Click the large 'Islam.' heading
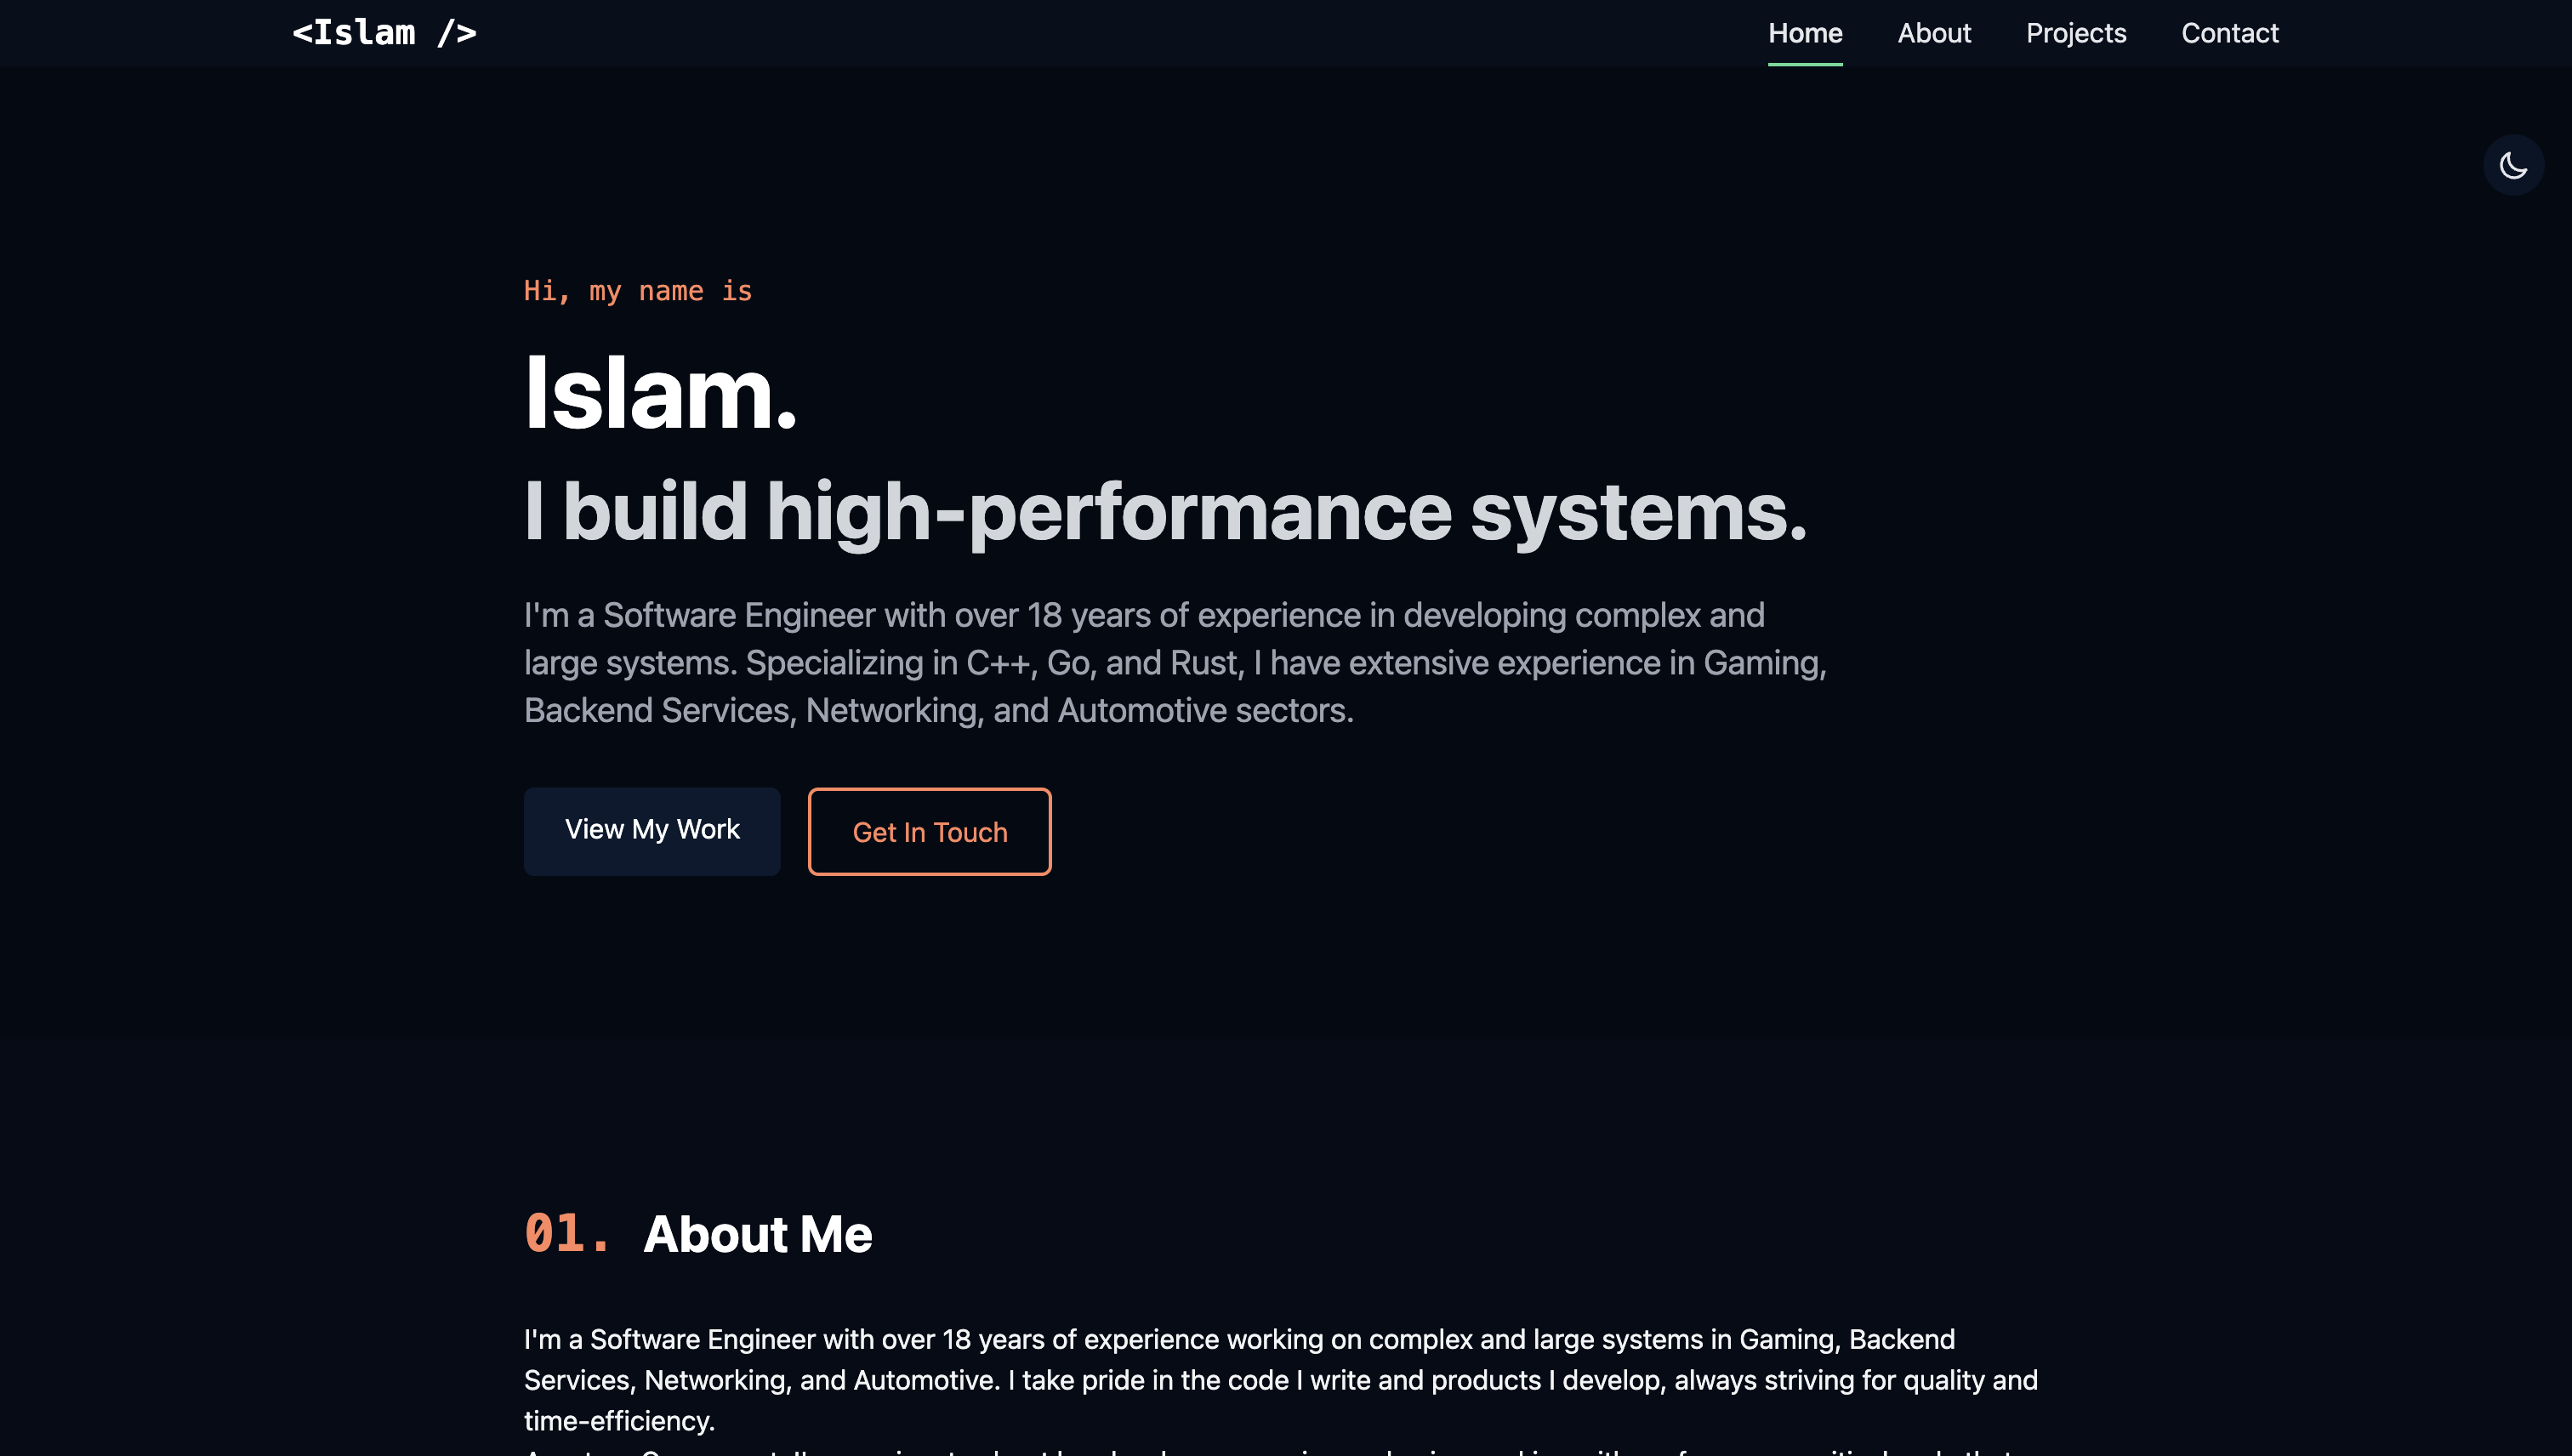Screen dimensions: 2572x1456 pos(660,394)
